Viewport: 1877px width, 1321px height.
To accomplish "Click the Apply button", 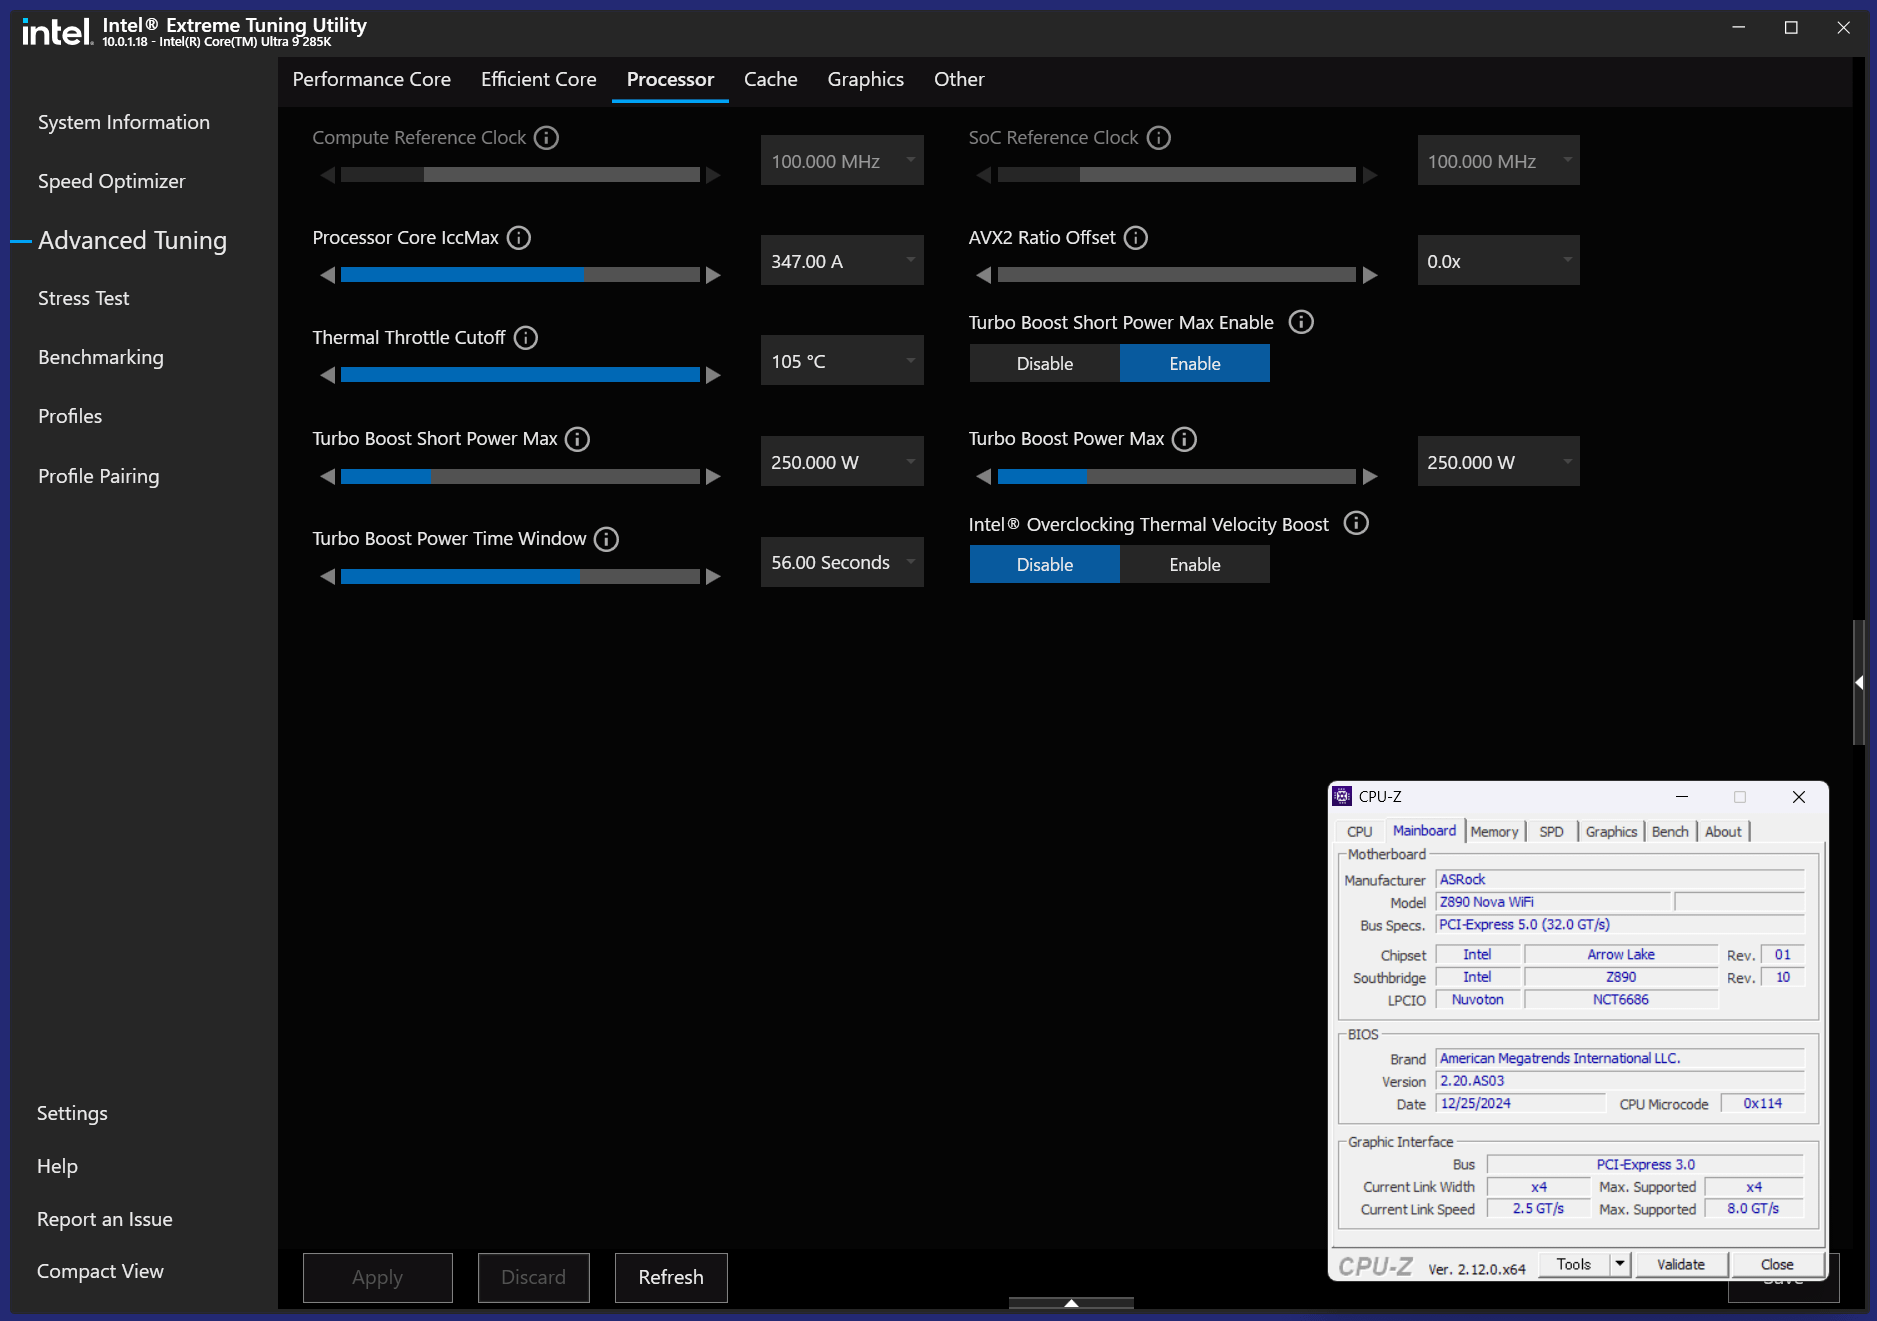I will (x=378, y=1277).
